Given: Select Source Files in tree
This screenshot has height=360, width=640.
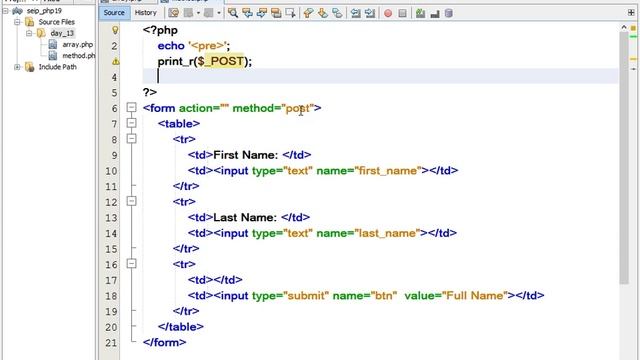Looking at the screenshot, I should [57, 22].
